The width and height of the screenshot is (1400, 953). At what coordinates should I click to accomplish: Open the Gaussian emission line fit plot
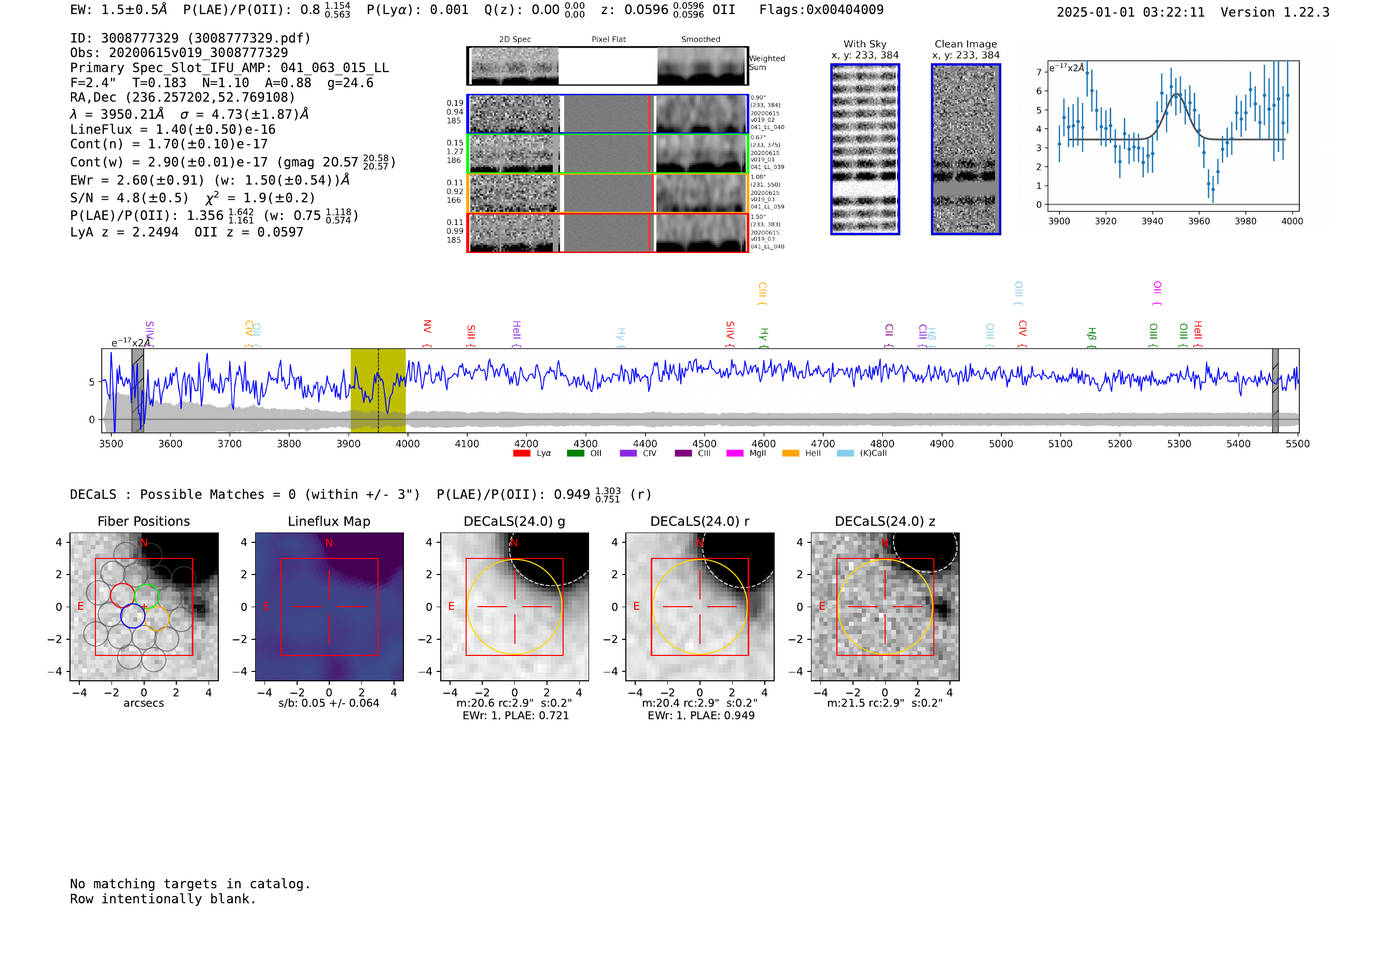(1171, 136)
